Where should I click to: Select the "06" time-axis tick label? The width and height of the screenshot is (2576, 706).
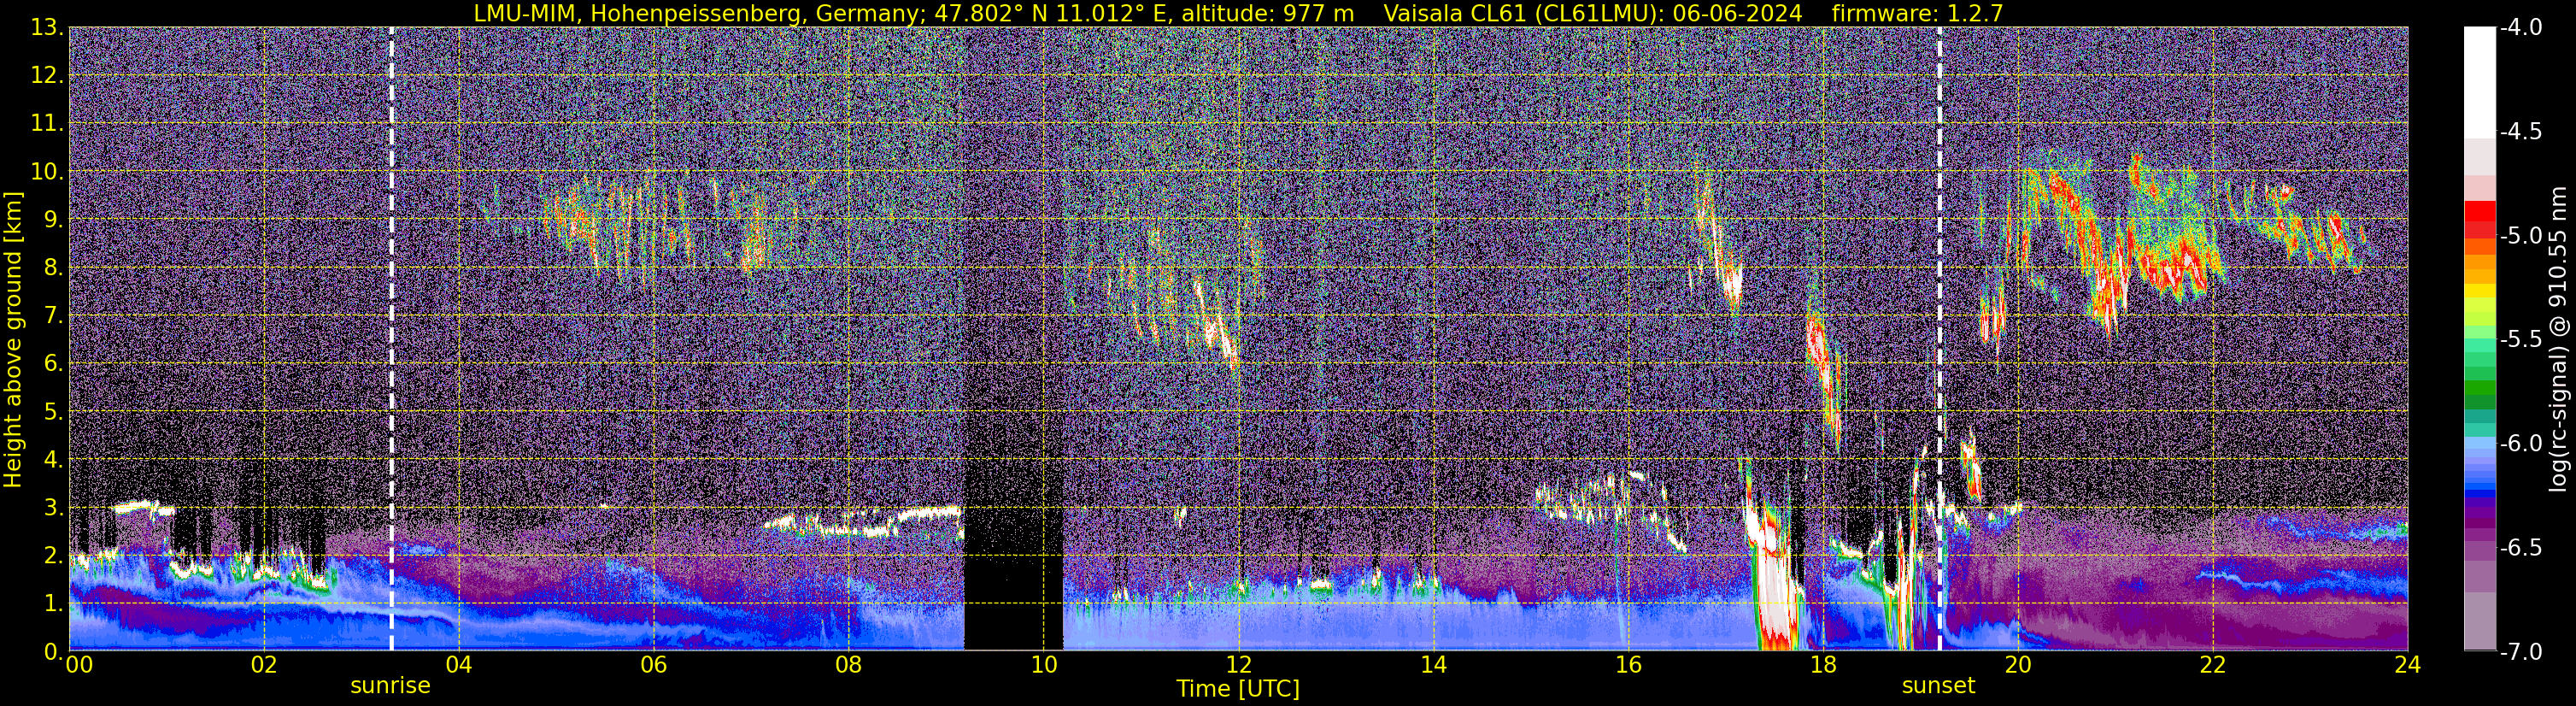(x=653, y=665)
